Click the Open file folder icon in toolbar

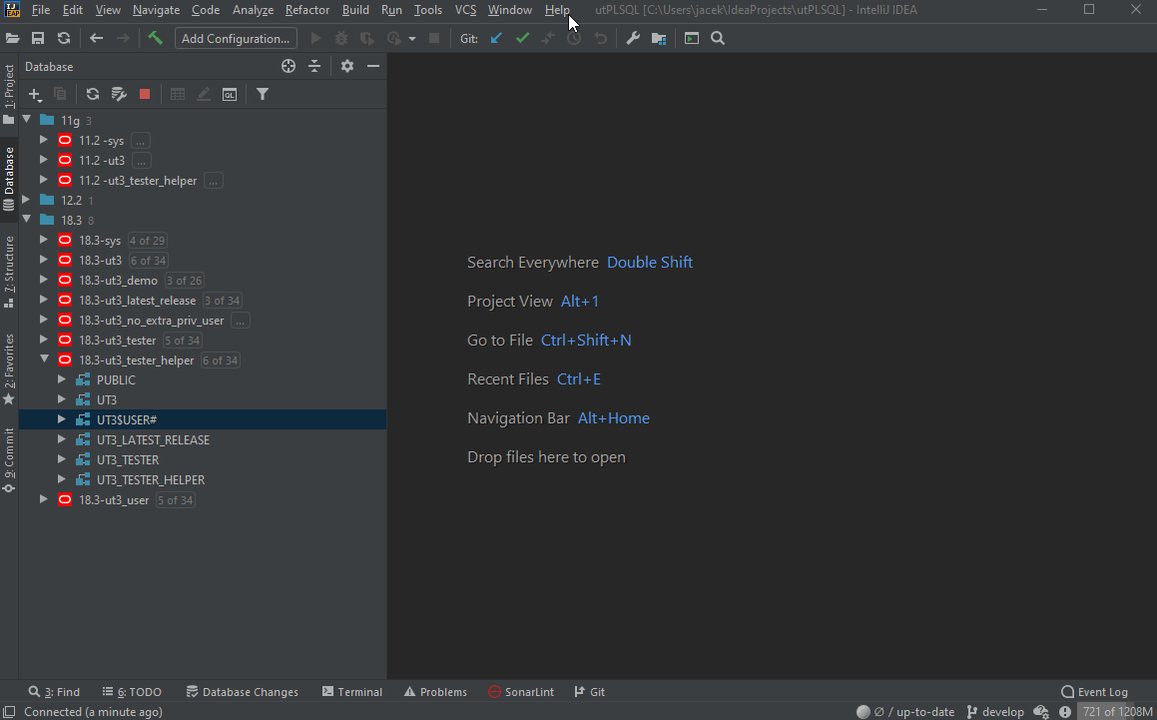pos(12,38)
